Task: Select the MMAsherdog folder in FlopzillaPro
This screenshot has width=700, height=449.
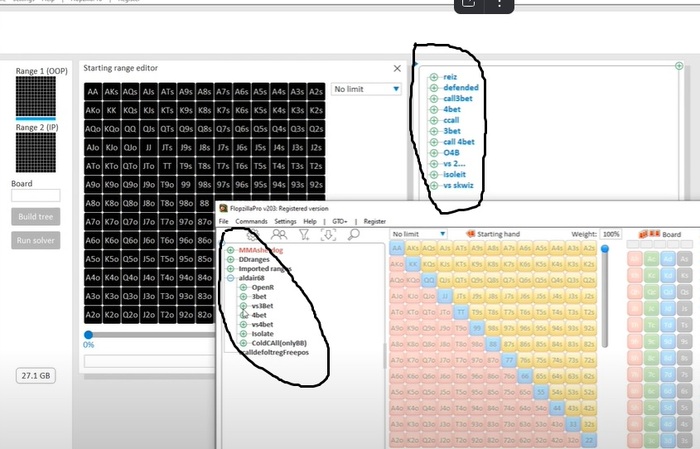Action: tap(261, 250)
